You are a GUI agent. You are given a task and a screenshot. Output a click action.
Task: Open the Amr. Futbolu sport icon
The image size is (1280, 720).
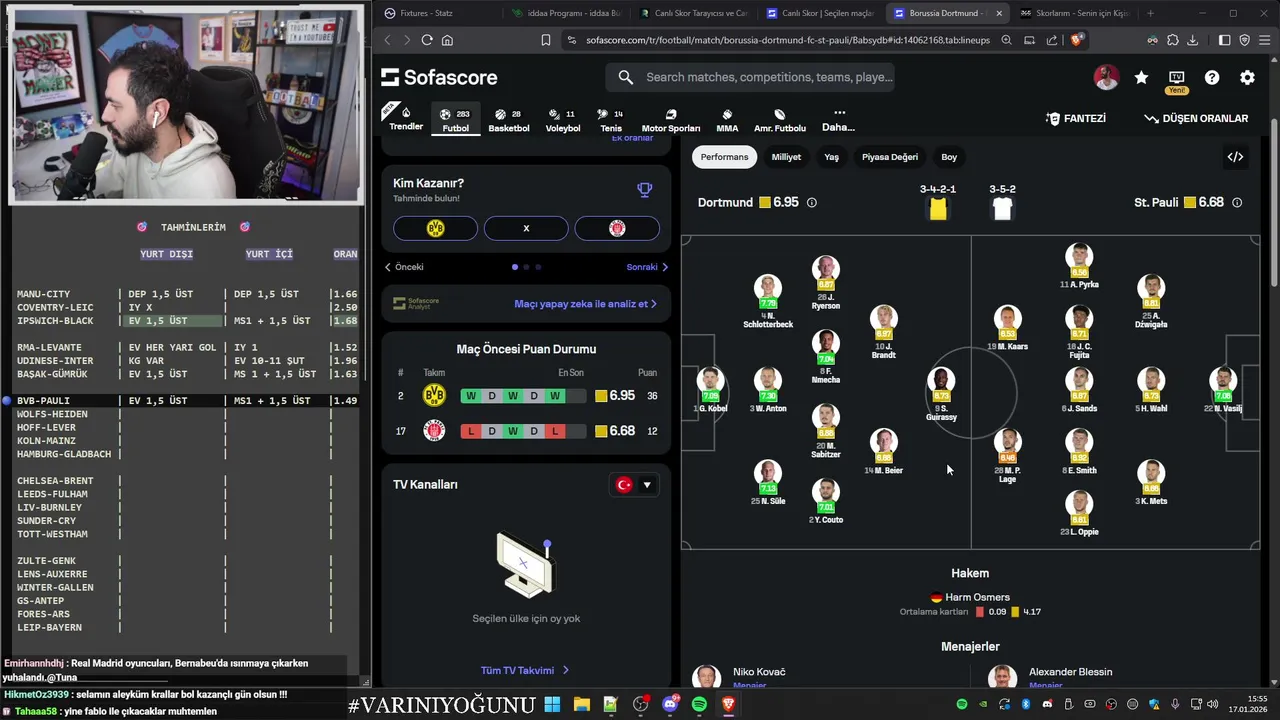pos(780,120)
